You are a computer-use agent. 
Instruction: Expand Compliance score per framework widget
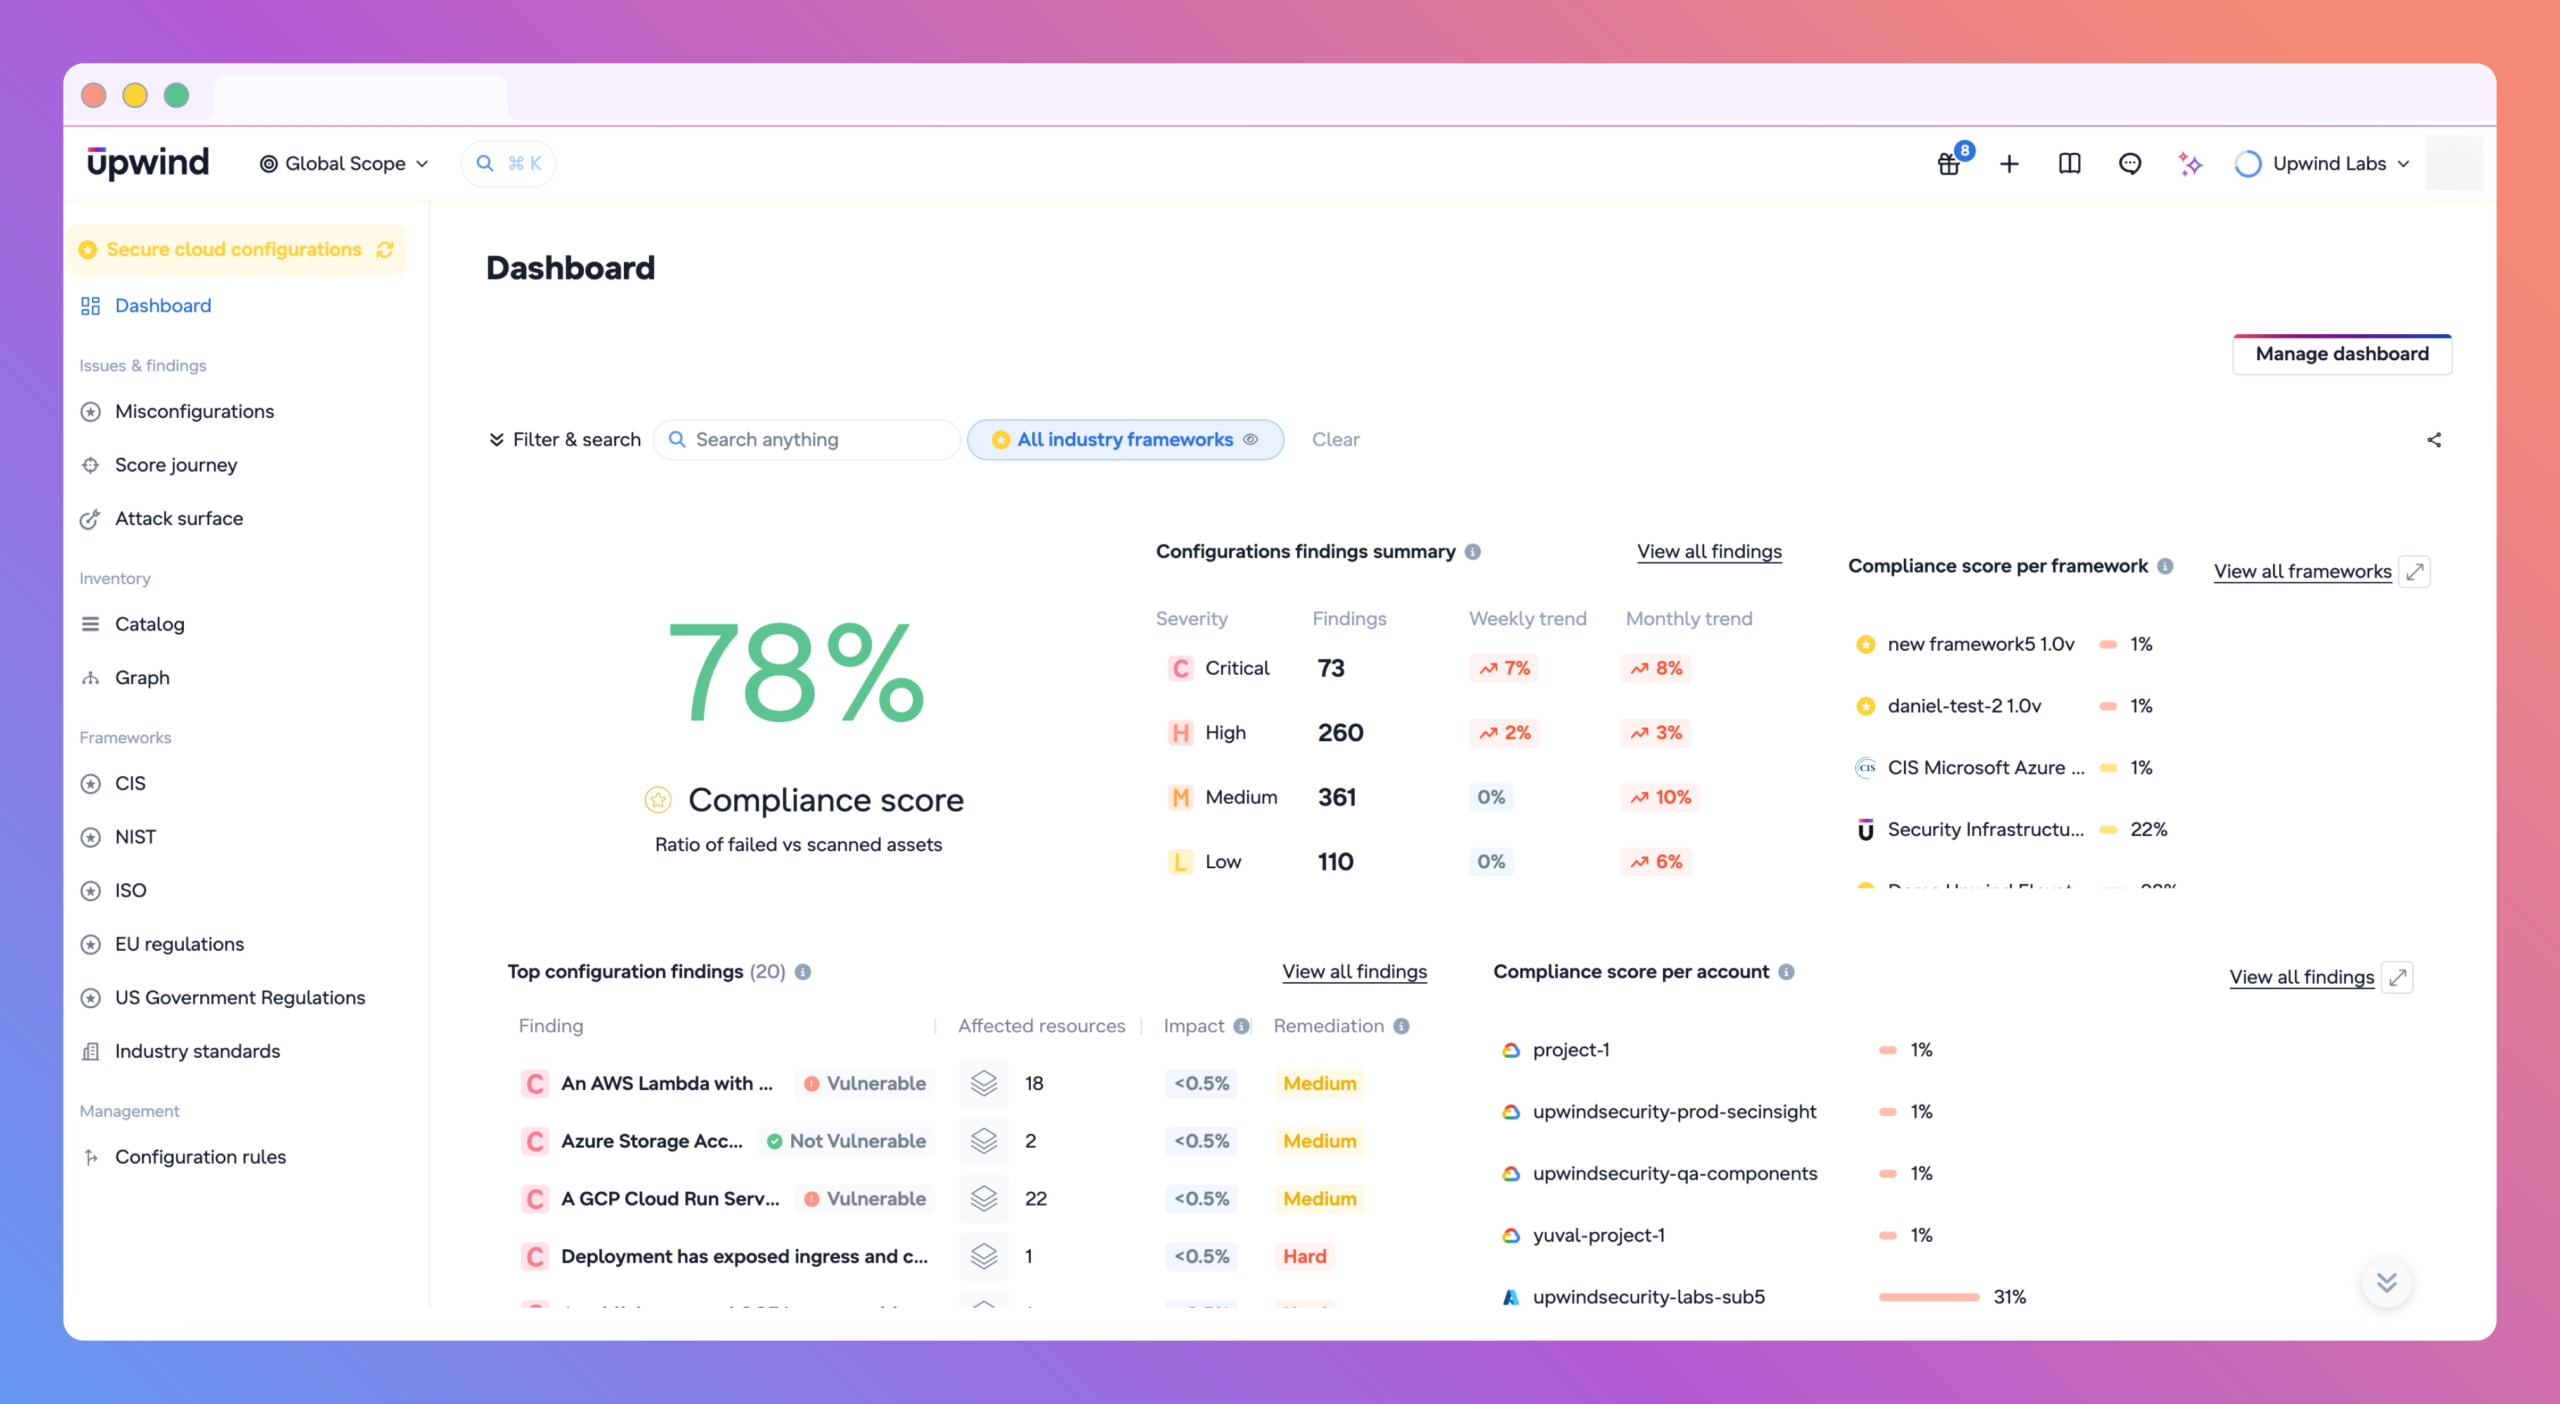(x=2415, y=571)
